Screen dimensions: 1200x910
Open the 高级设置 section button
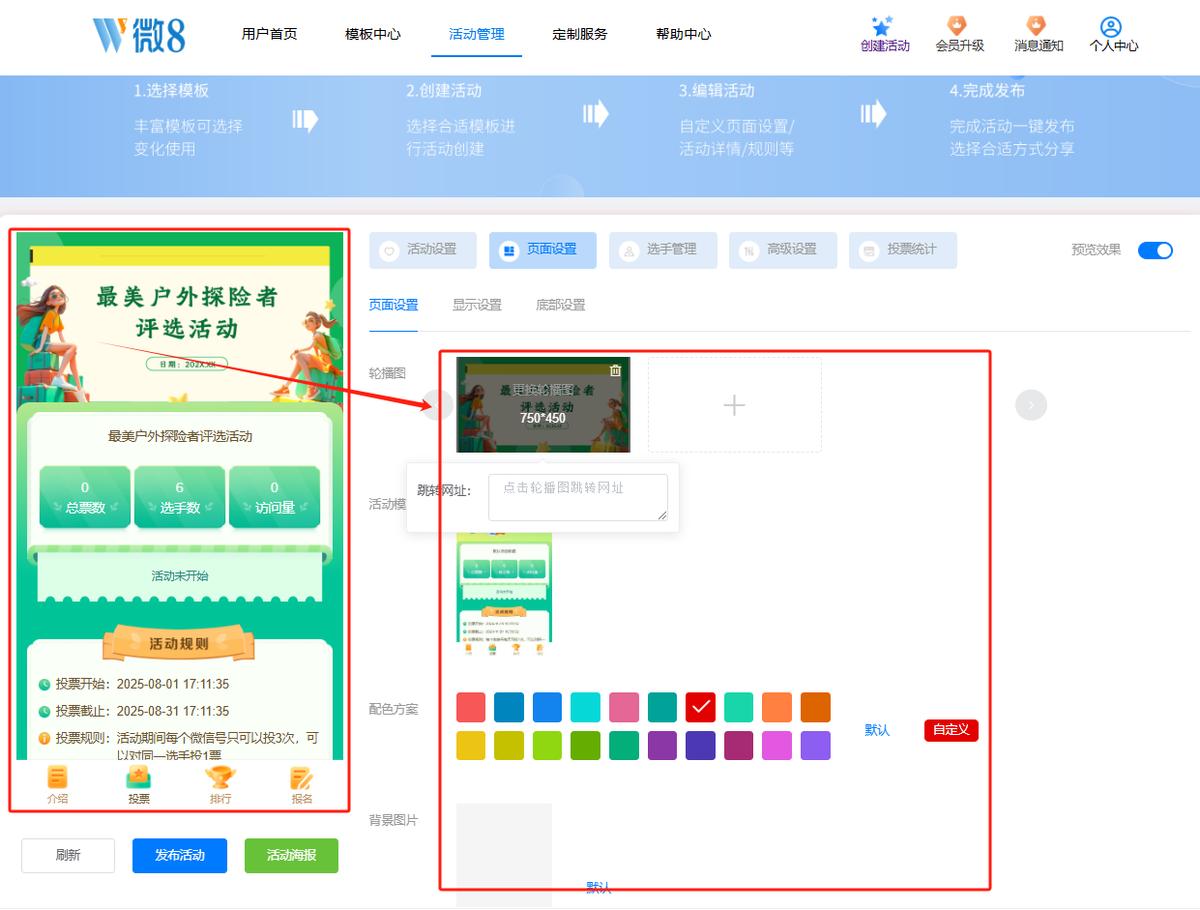tap(783, 250)
